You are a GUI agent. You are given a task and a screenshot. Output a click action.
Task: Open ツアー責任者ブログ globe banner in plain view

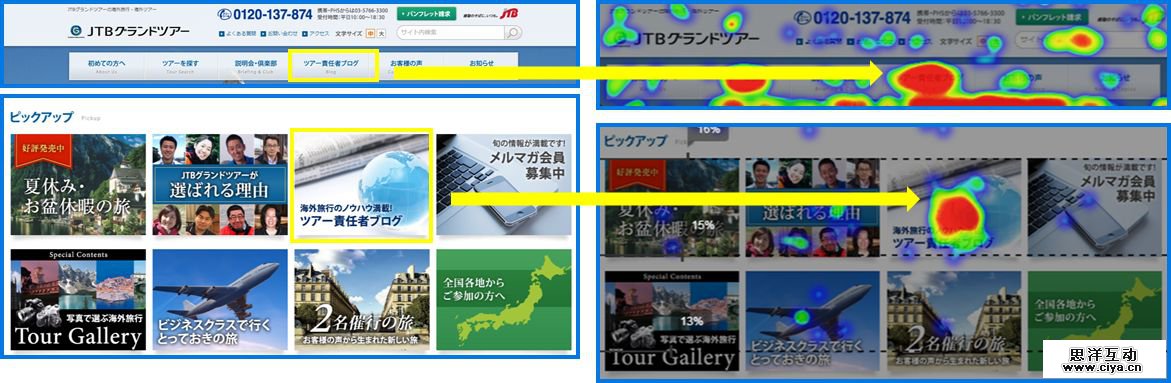pyautogui.click(x=362, y=184)
